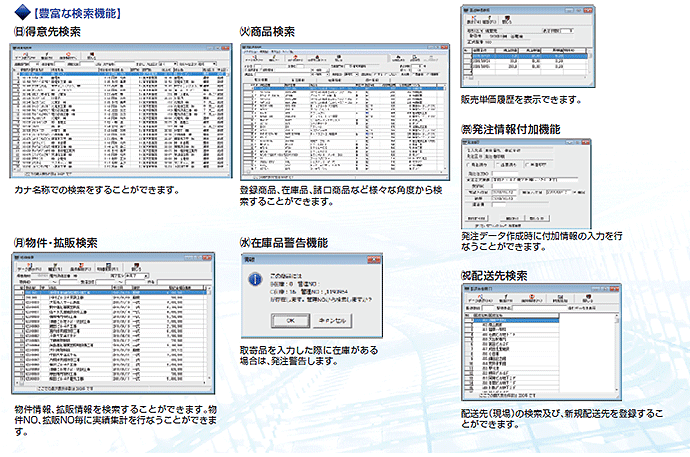Select the highlighted top row in delivery search list
Image resolution: width=690 pixels, height=457 pixels.
516,320
